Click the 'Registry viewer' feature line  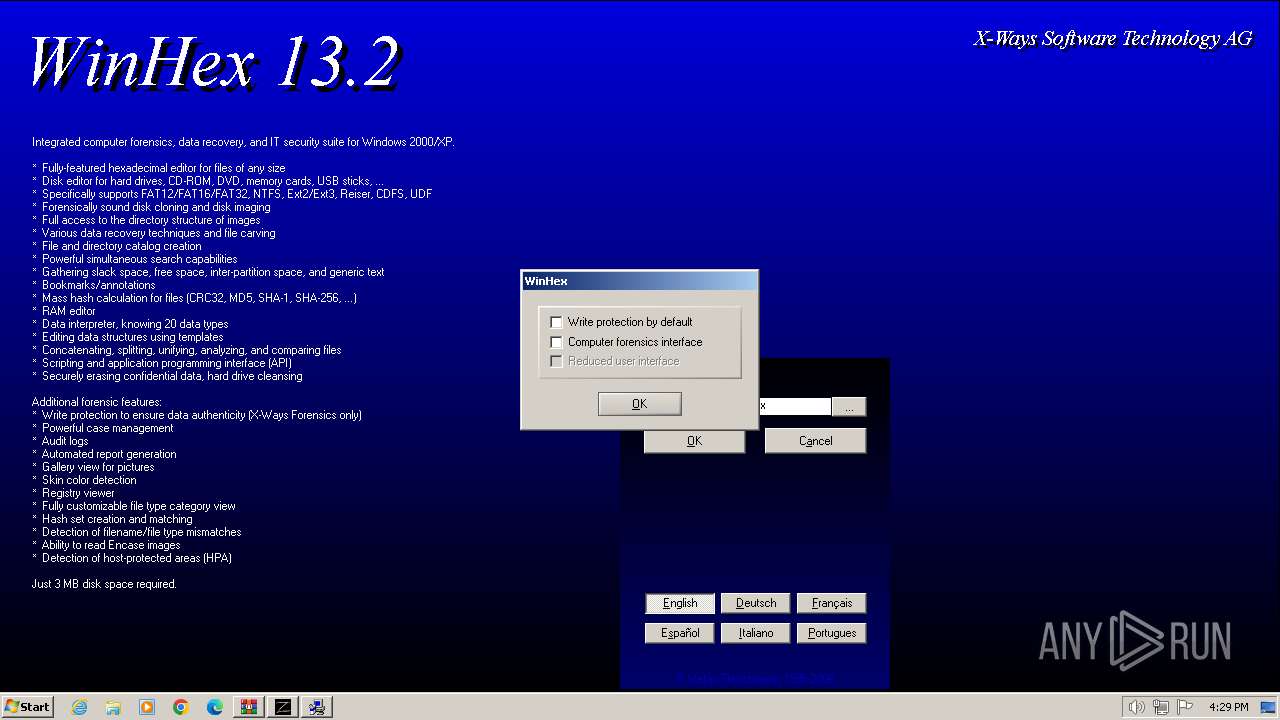pos(78,493)
